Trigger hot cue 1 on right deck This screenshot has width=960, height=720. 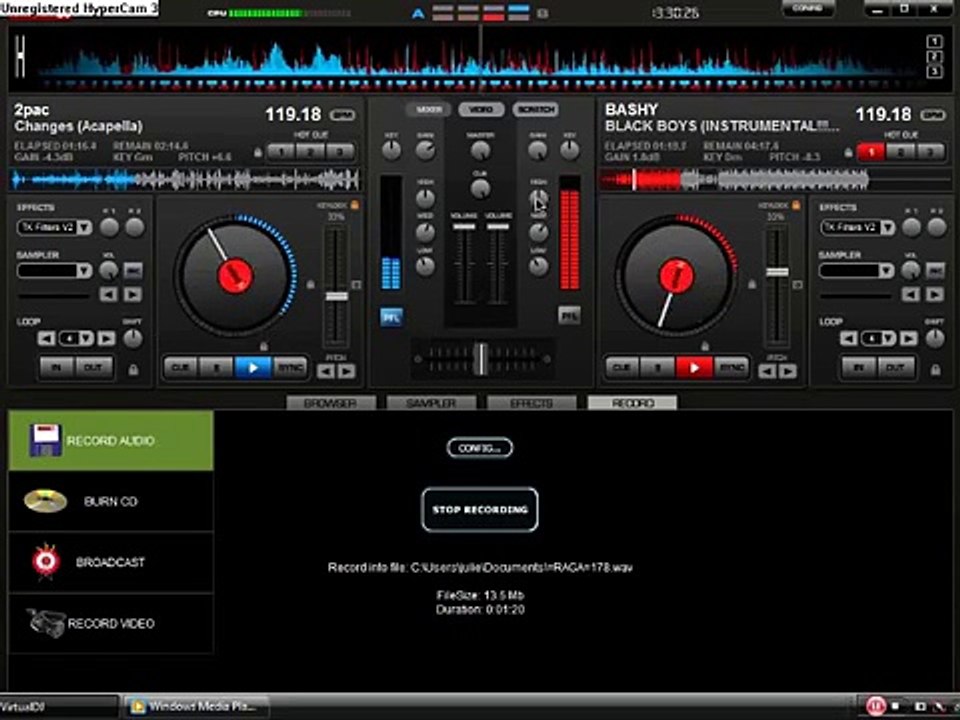tap(871, 151)
